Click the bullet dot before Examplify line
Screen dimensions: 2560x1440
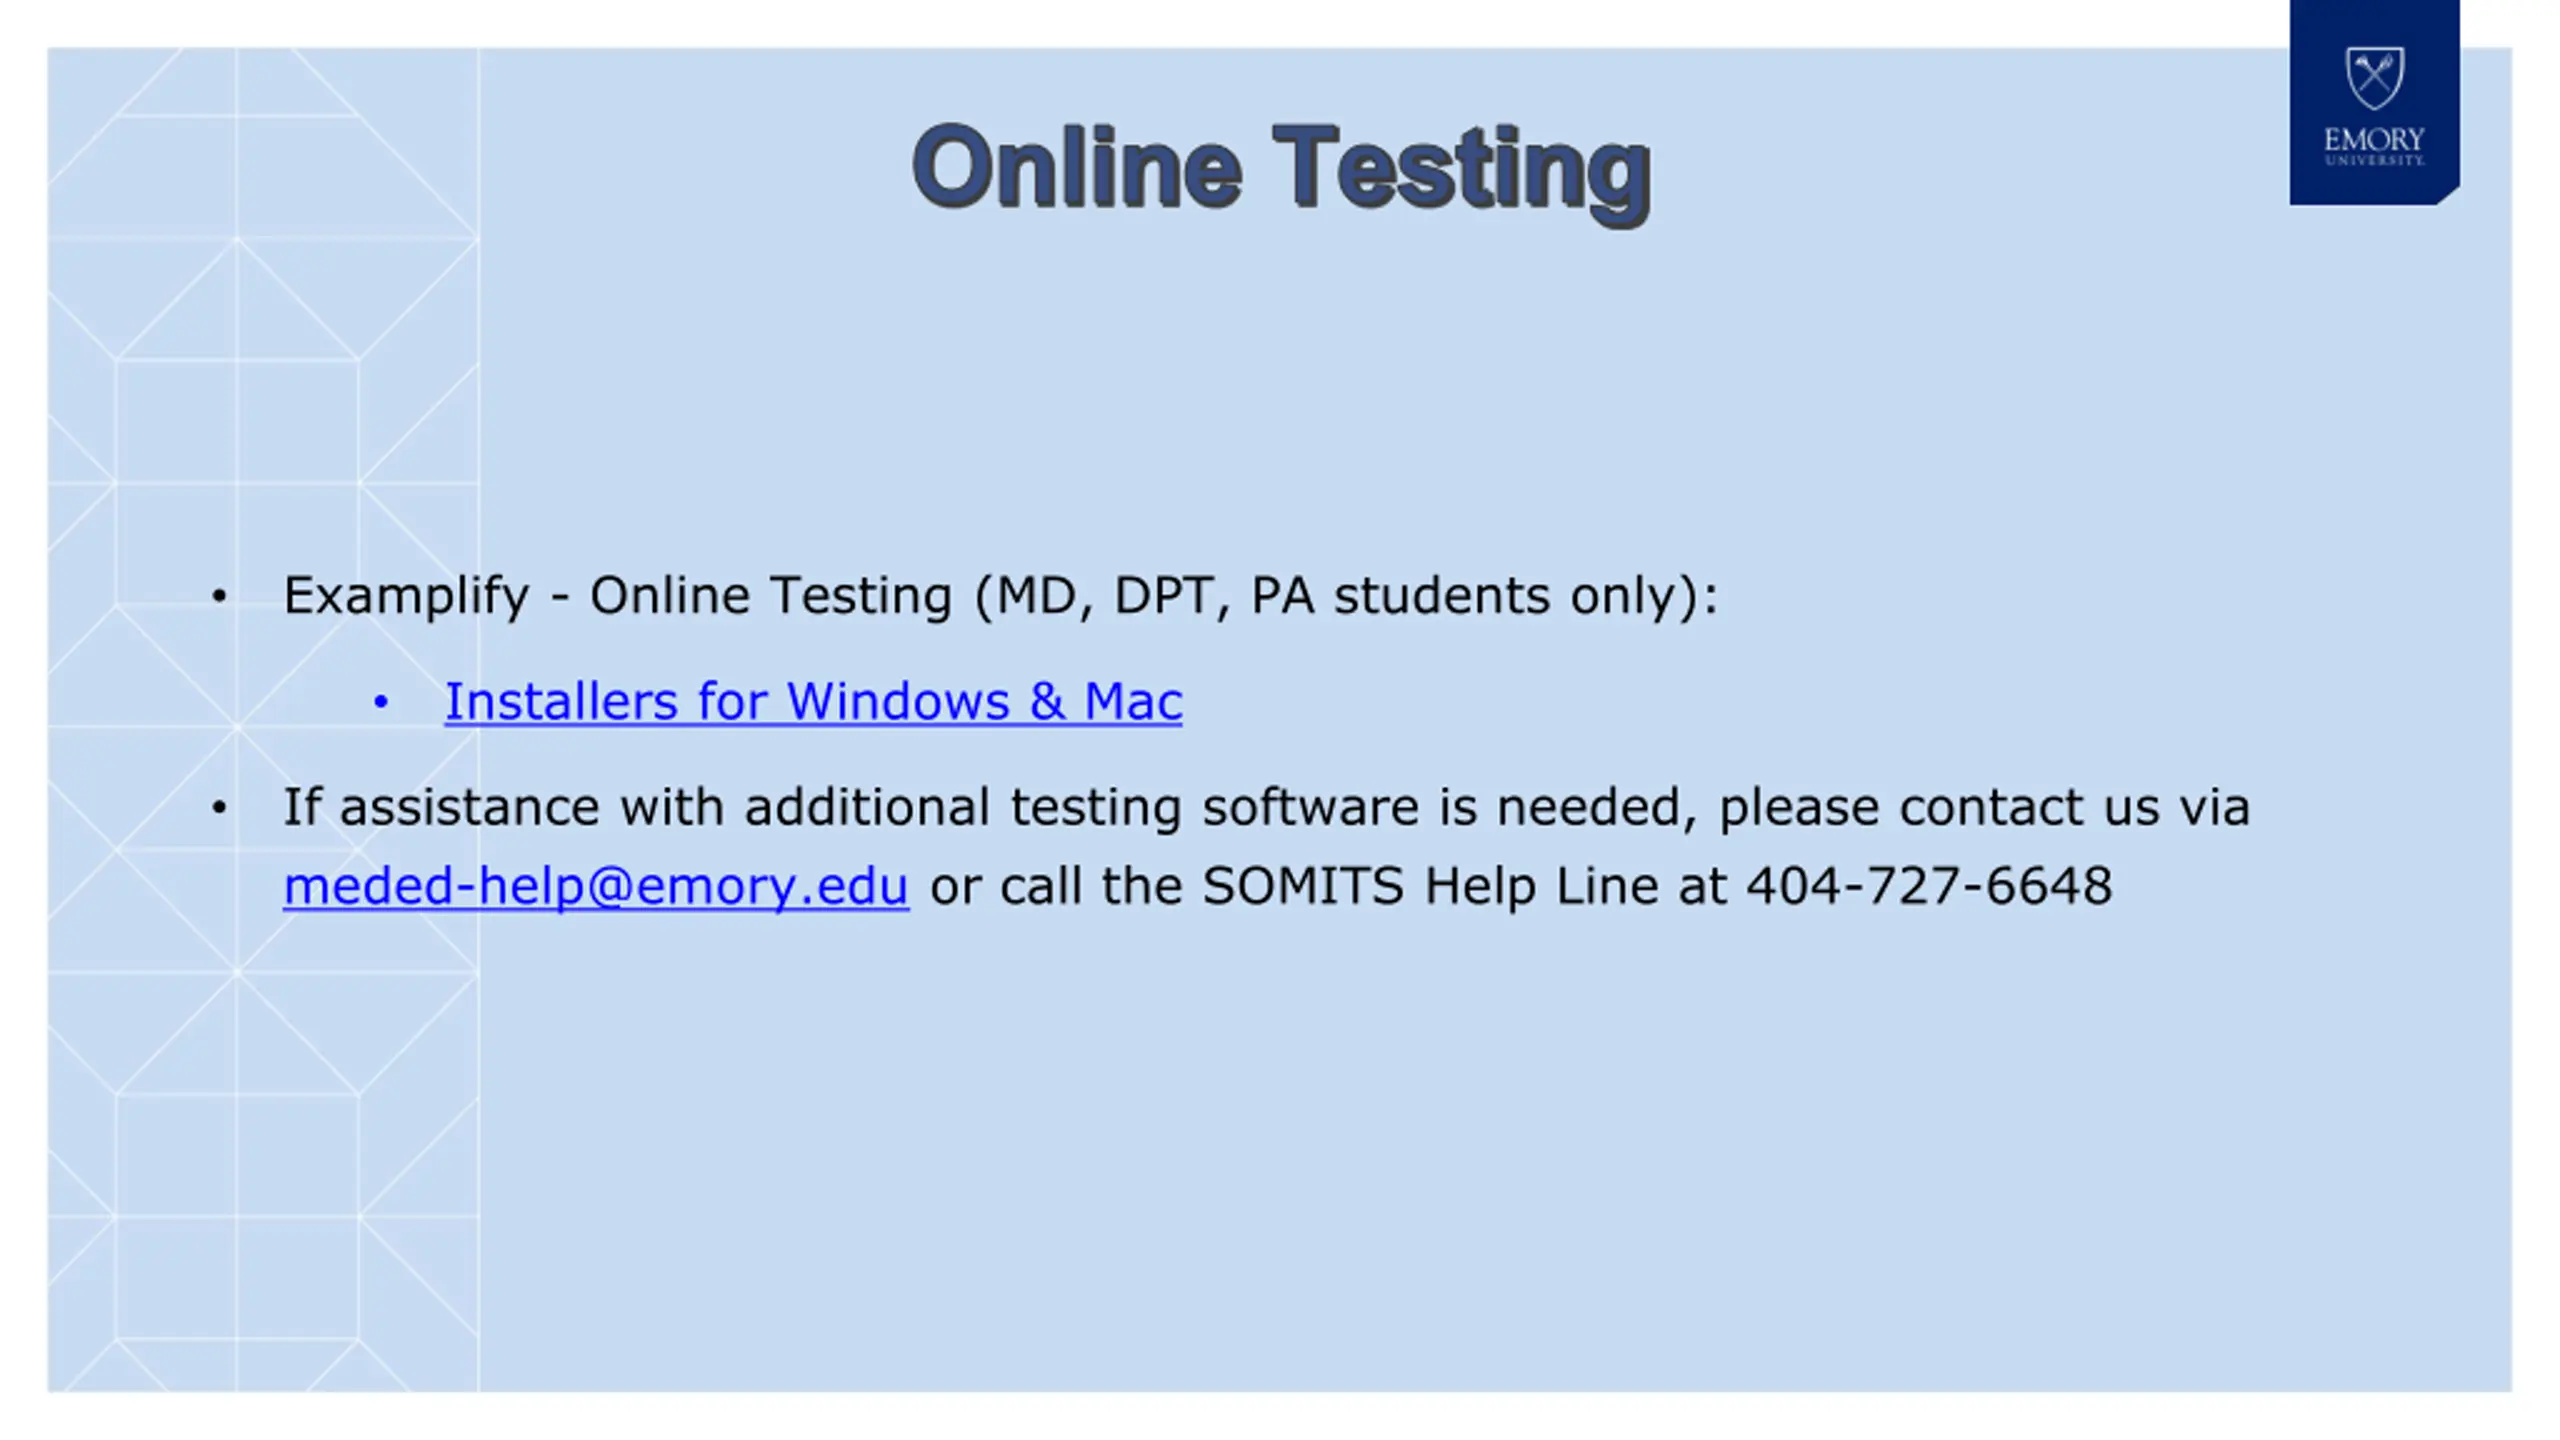coord(219,597)
